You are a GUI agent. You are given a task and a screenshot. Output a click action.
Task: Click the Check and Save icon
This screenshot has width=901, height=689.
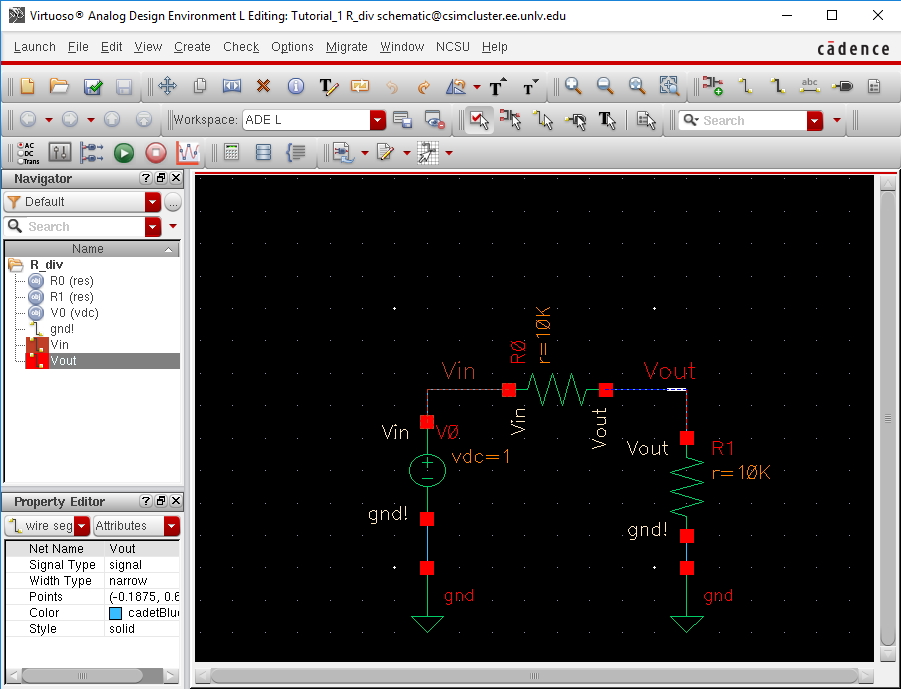coord(92,87)
